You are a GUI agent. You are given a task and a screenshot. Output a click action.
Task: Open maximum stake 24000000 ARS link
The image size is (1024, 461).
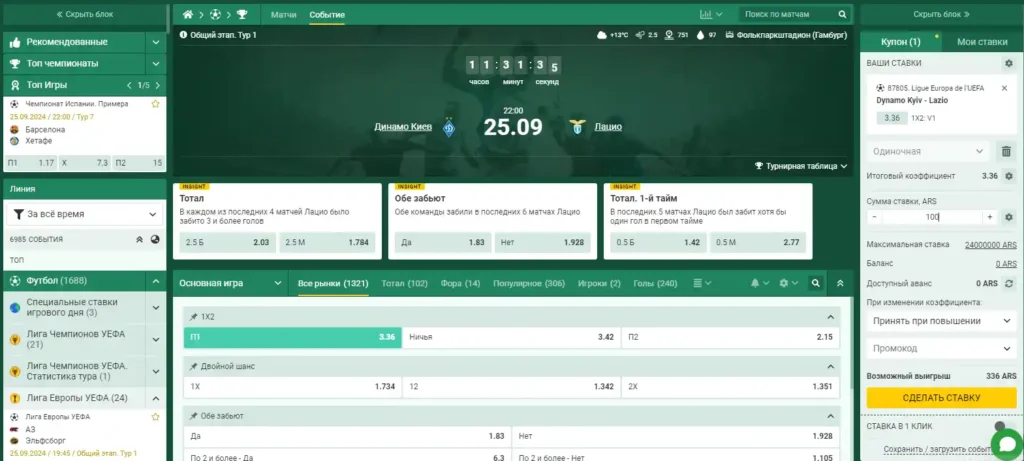click(x=990, y=245)
